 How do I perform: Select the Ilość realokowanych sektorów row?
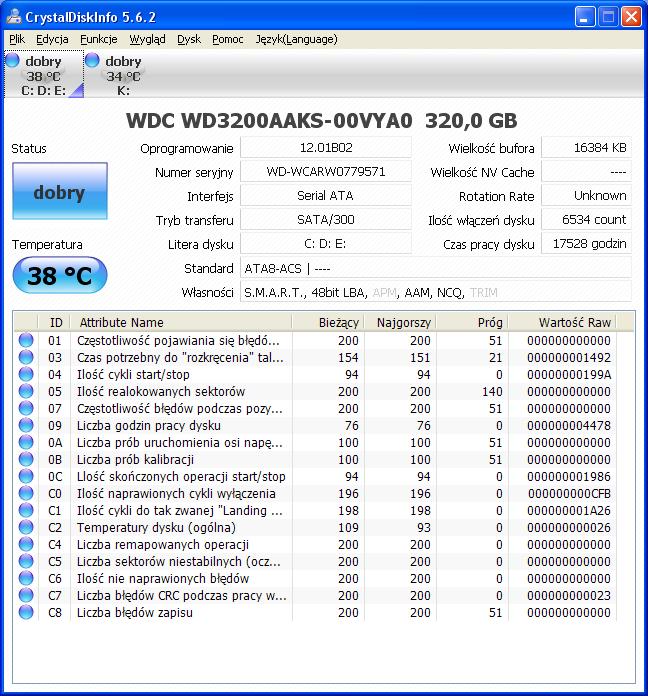[x=315, y=391]
